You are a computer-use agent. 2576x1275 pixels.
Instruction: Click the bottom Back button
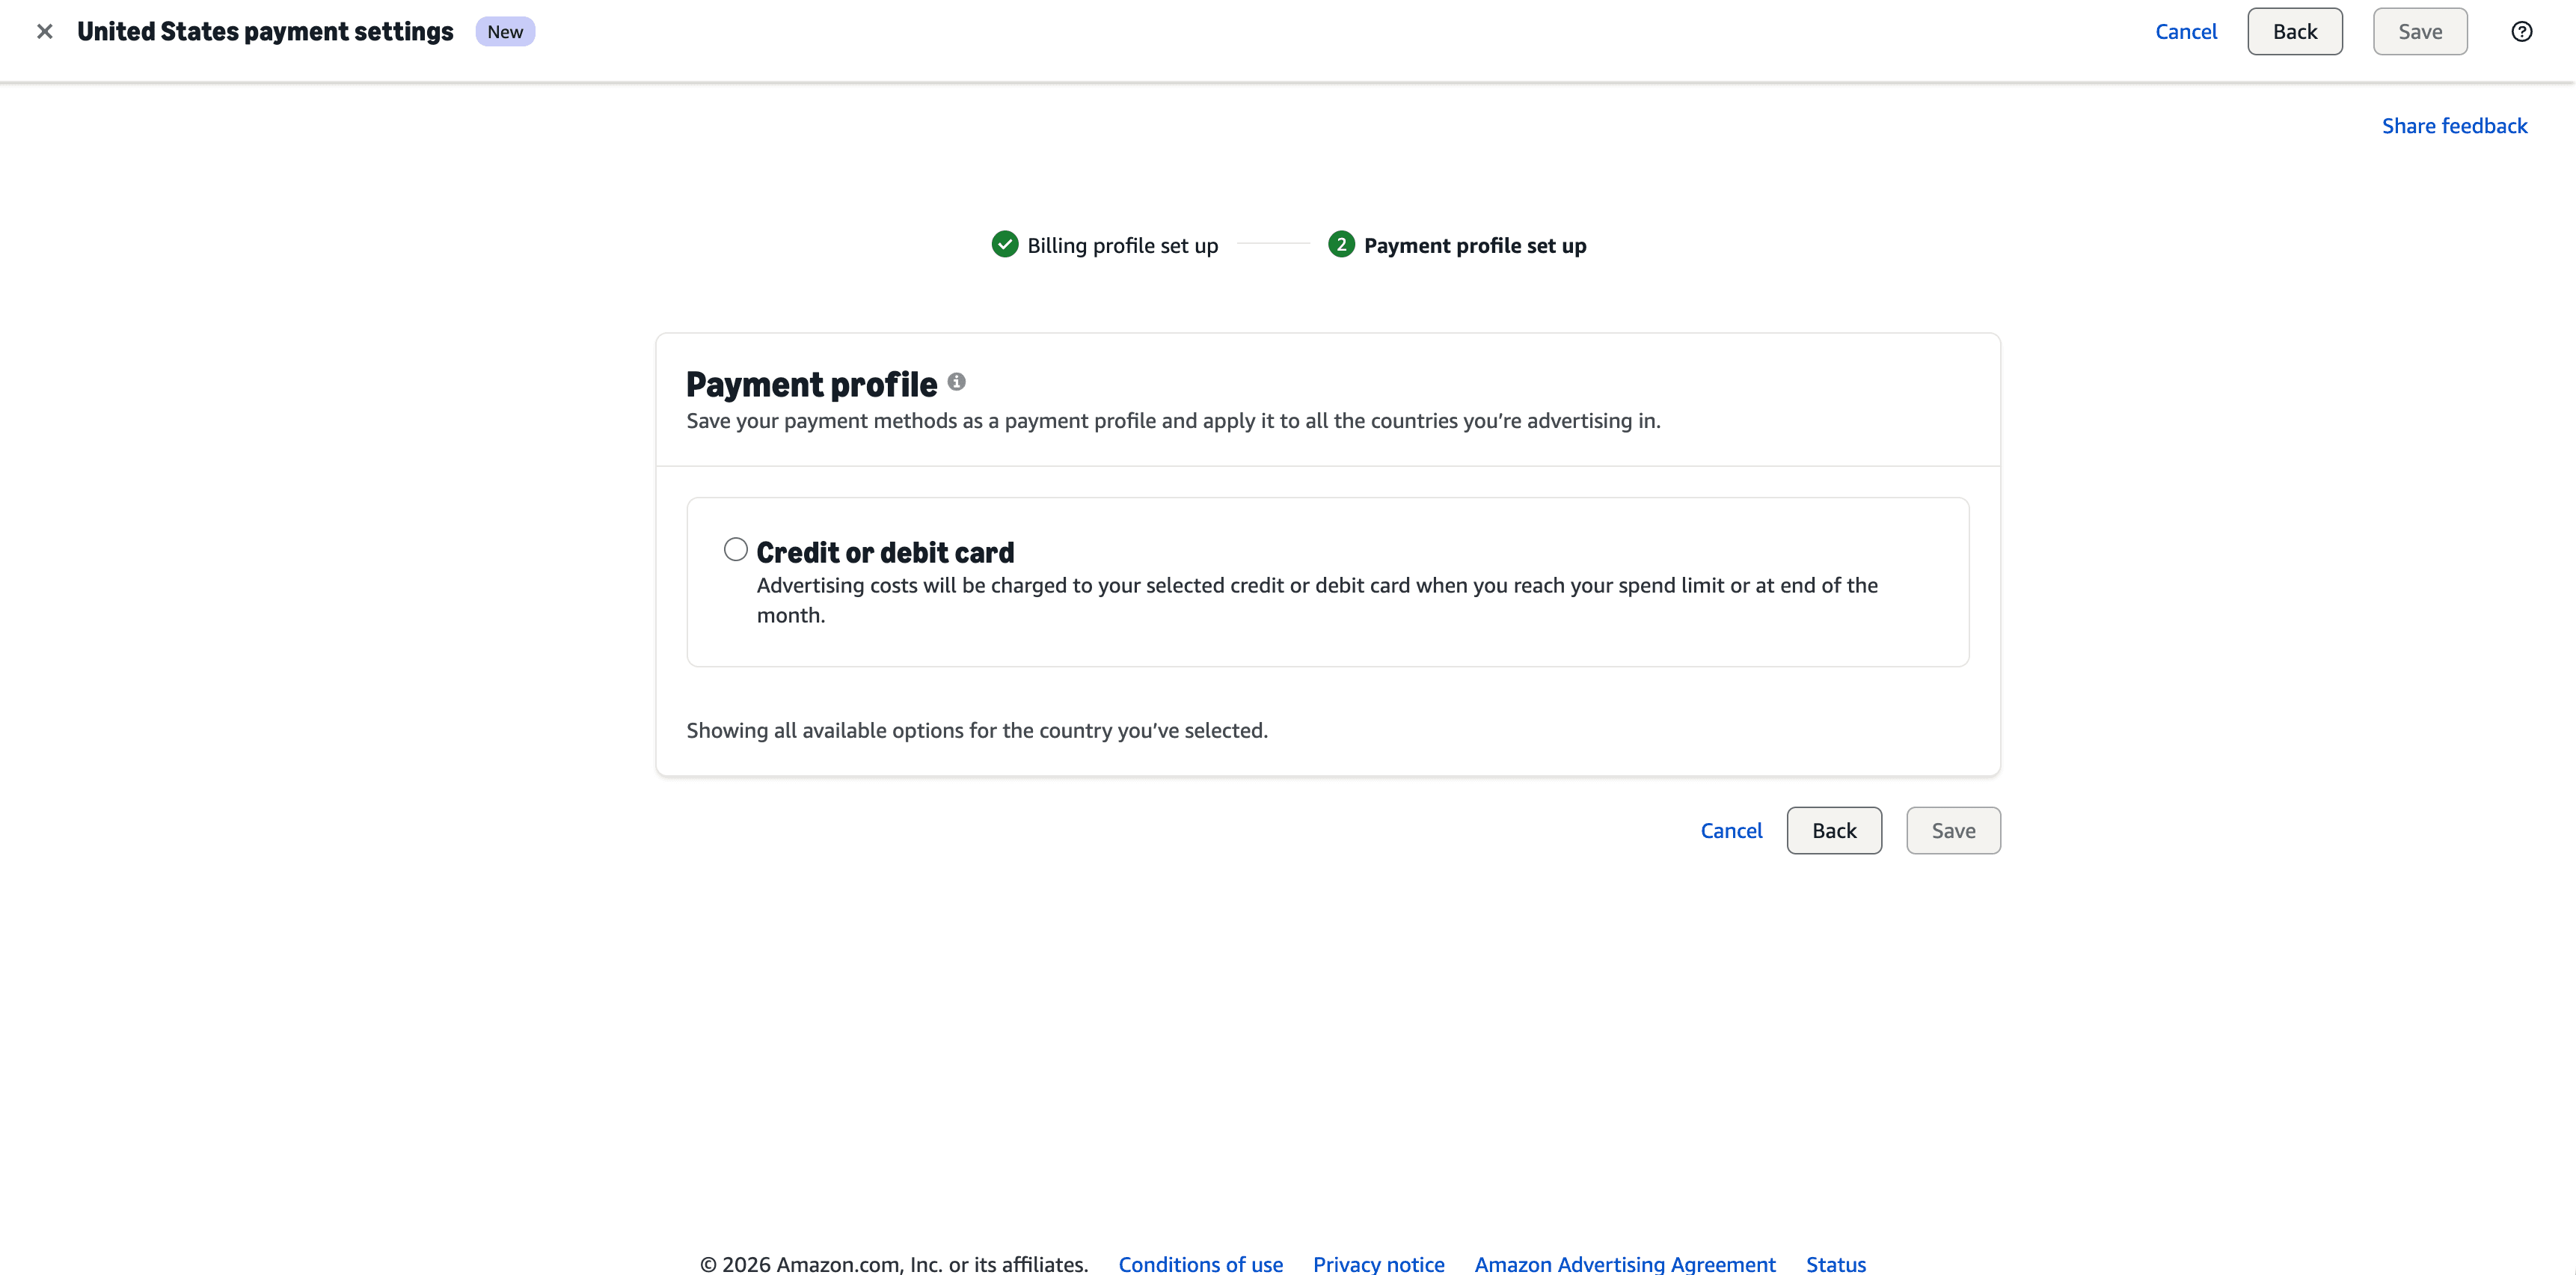1833,830
